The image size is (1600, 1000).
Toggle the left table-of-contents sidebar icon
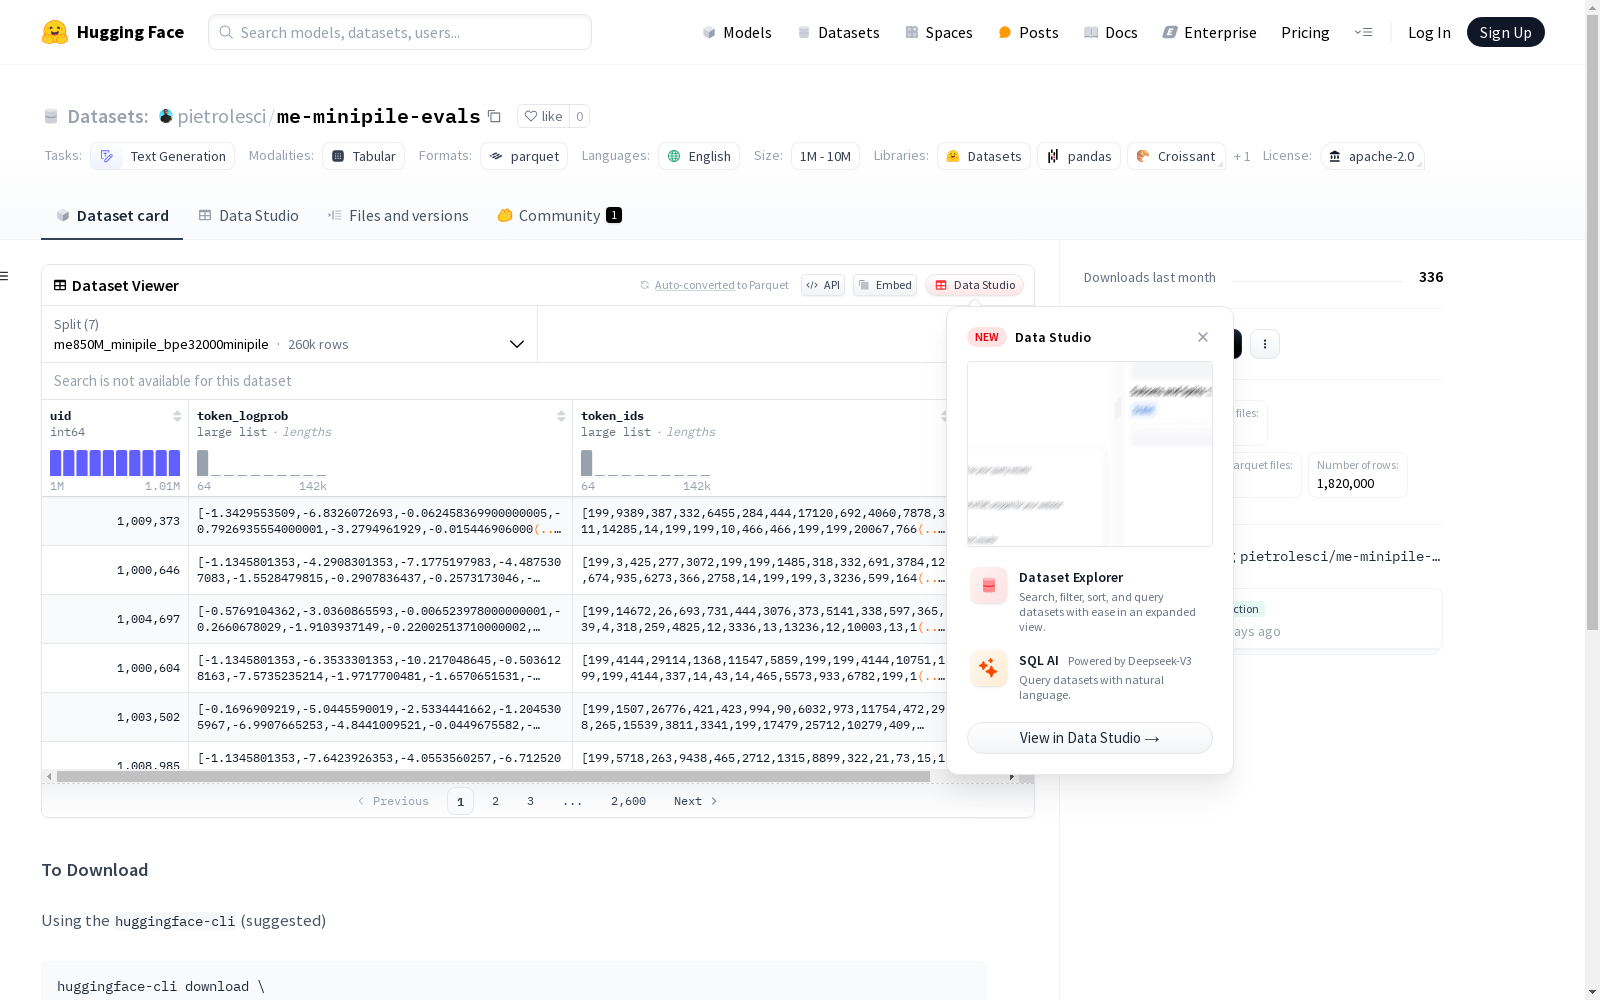[x=5, y=276]
